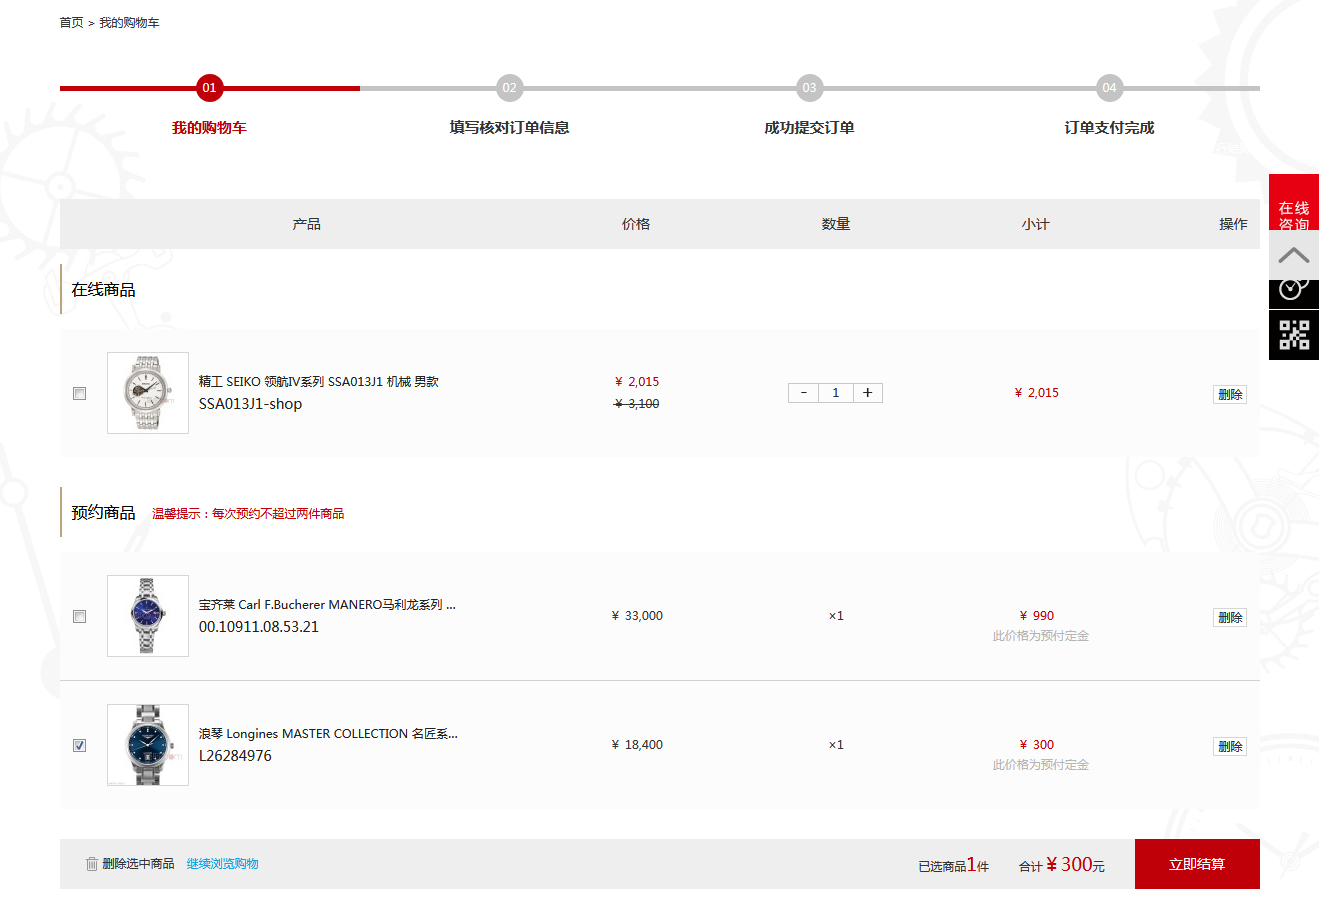Select the SEIKO SSA013J1 checkbox

click(80, 394)
